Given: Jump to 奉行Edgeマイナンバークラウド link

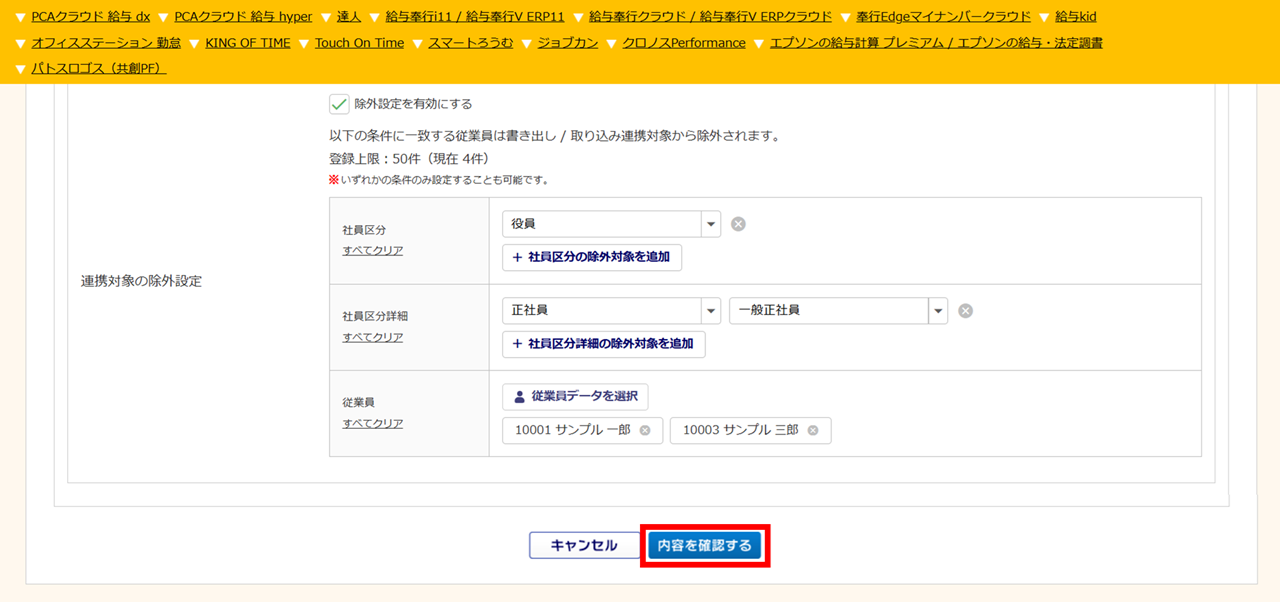Looking at the screenshot, I should point(943,17).
